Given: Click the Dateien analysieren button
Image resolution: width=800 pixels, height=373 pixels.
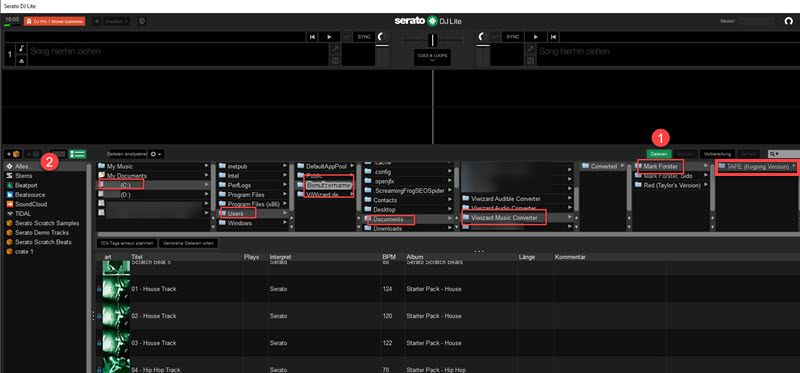Looking at the screenshot, I should [x=127, y=154].
